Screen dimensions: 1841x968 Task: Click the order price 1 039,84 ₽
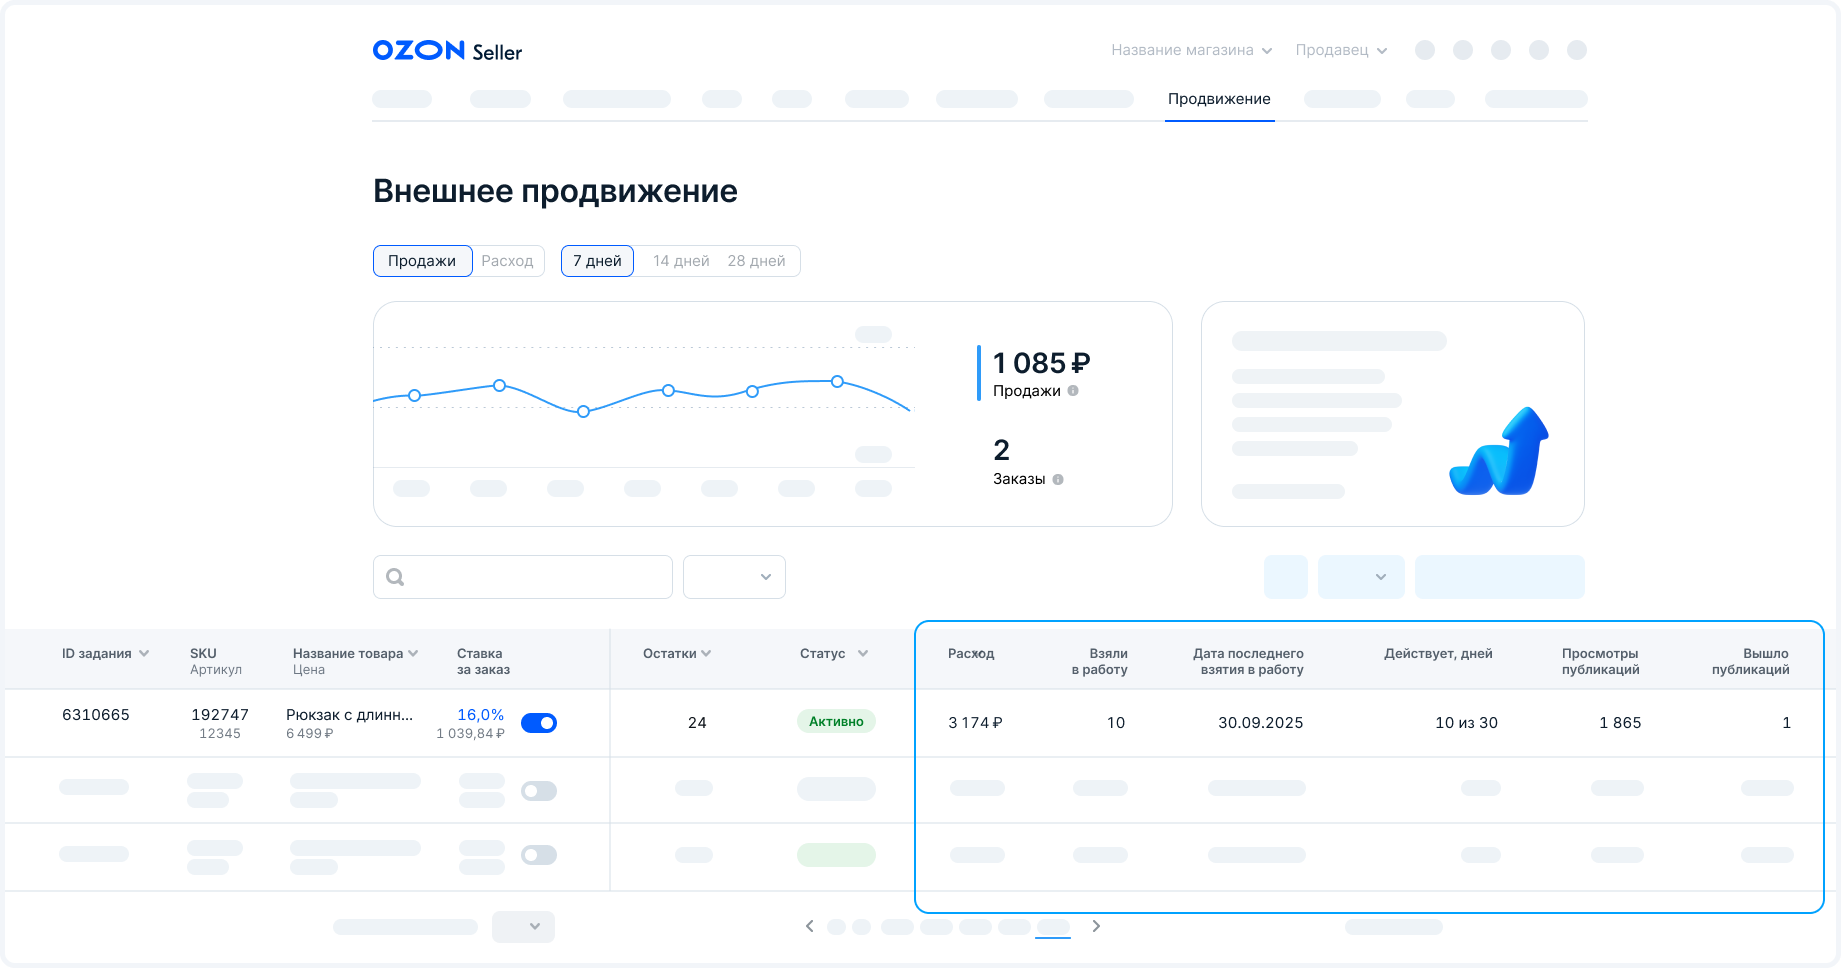click(x=470, y=733)
